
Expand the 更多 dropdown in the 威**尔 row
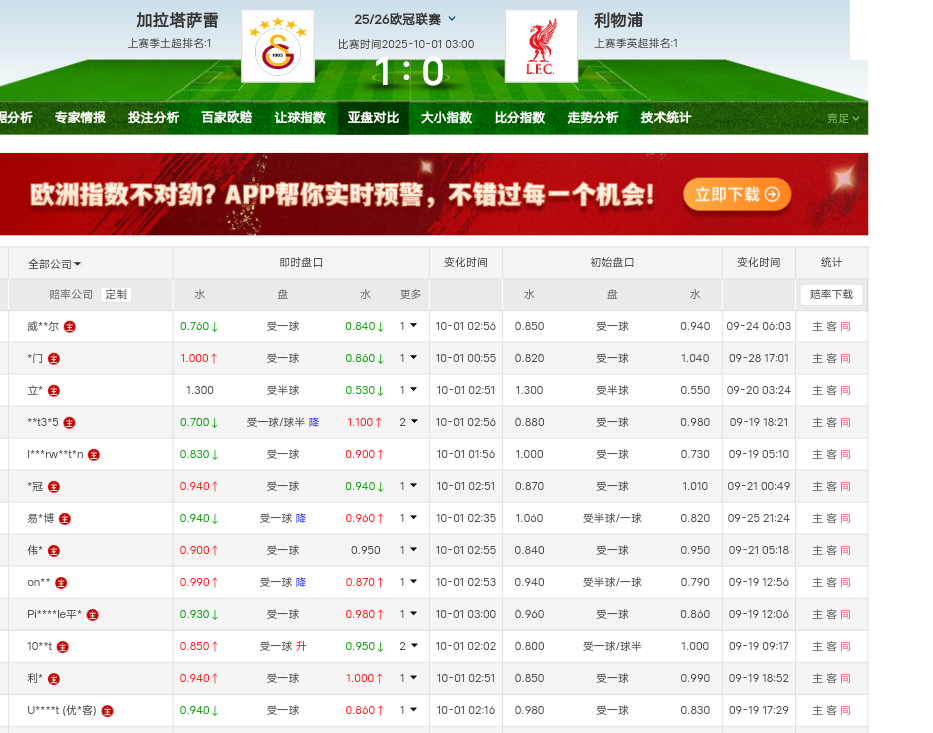tap(408, 326)
